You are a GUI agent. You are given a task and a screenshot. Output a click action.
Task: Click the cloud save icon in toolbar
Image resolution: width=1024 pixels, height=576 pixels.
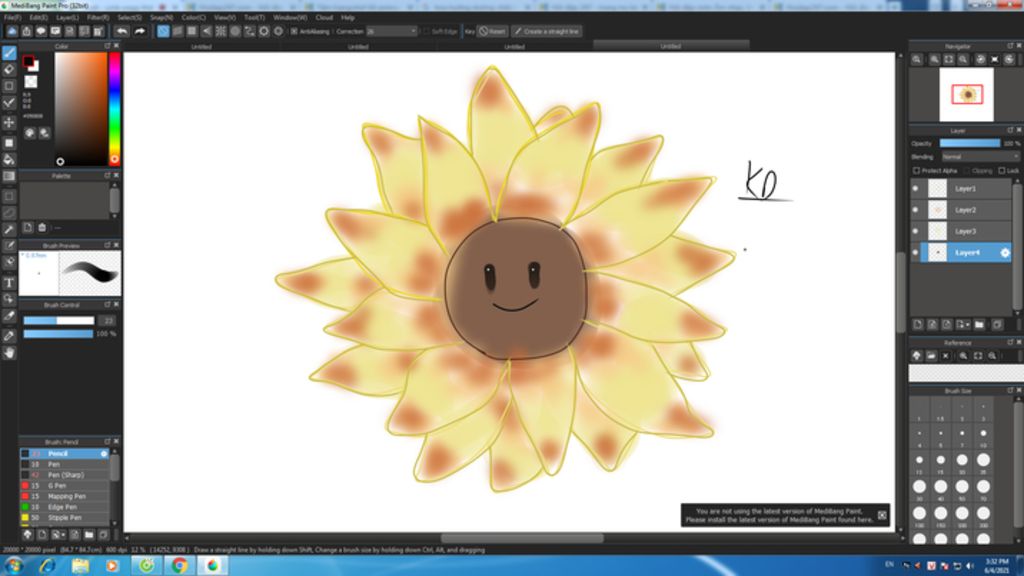[x=12, y=31]
